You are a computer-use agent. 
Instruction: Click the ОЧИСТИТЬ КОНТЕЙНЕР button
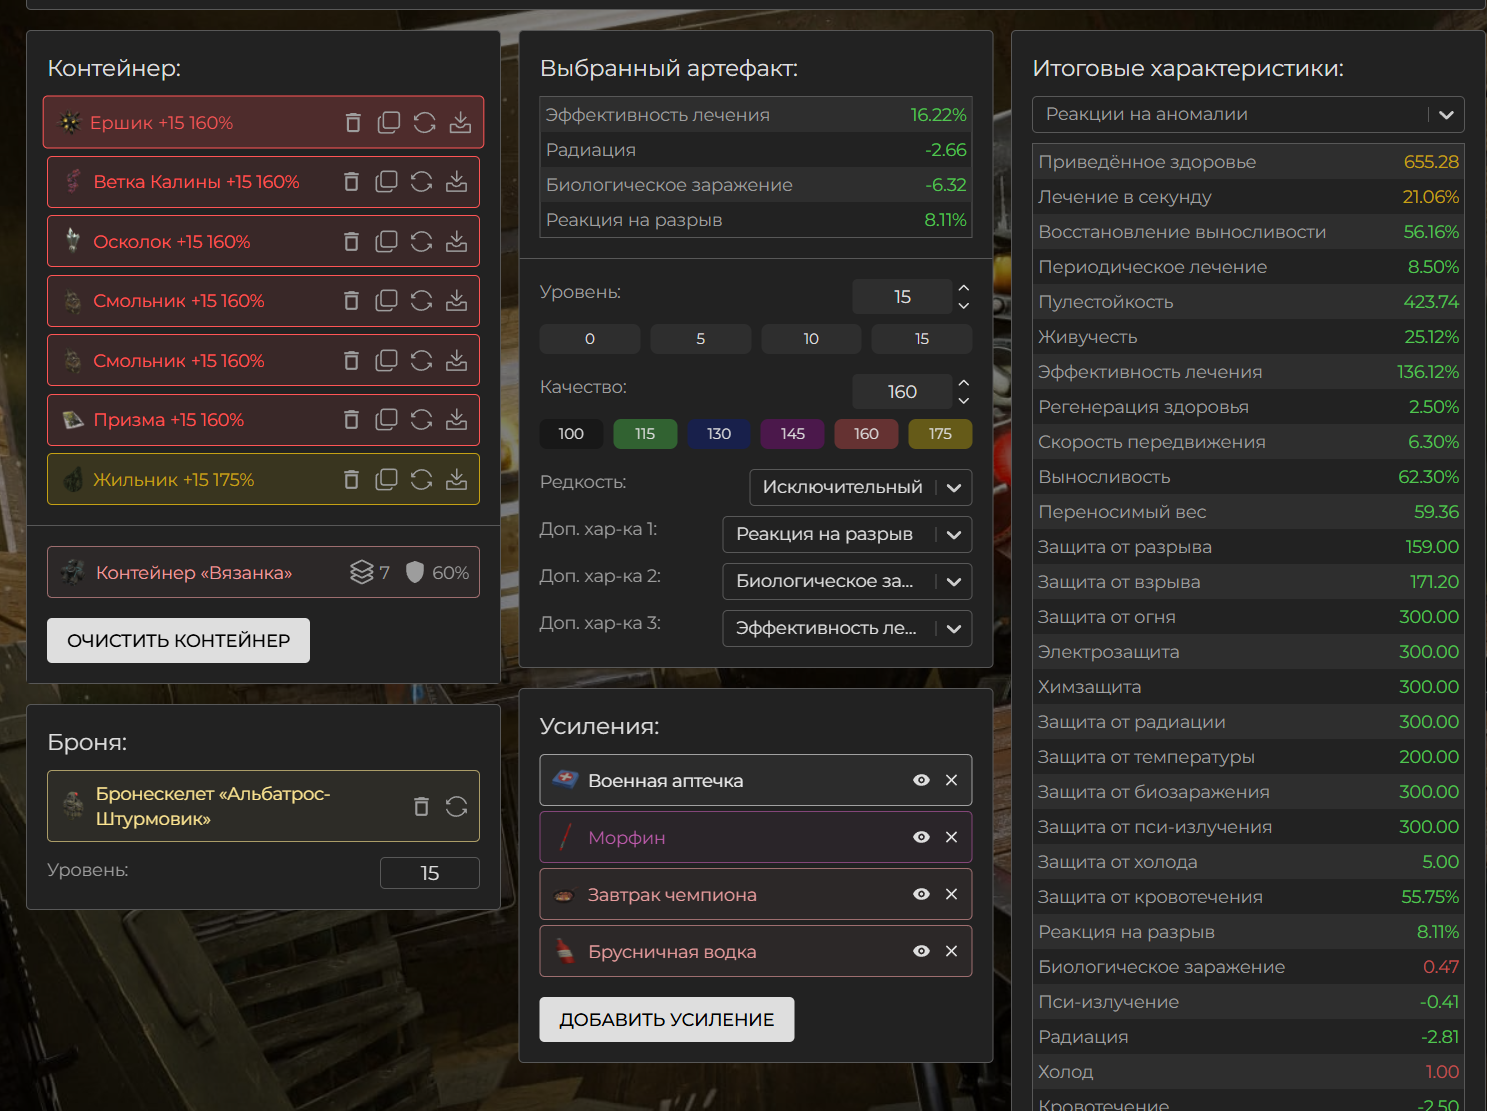click(x=178, y=640)
